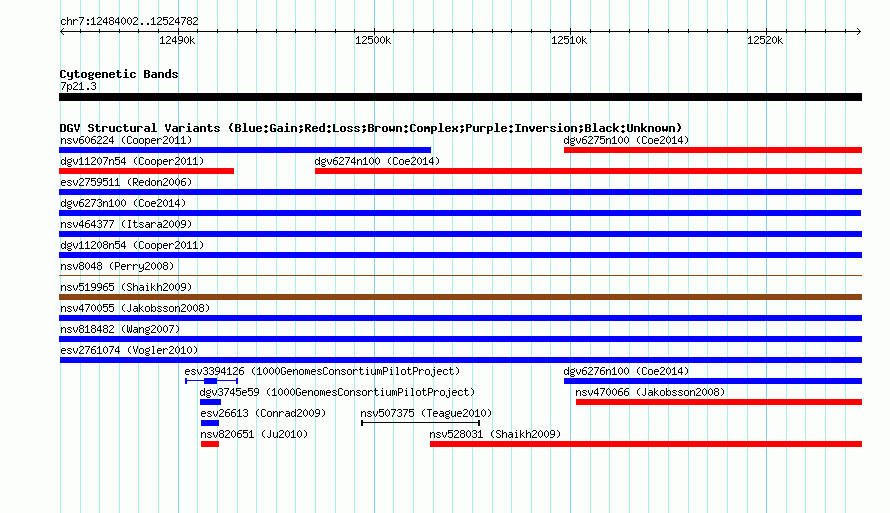Open the dgv6274n100 (Coe2014) variant bar
Image resolution: width=890 pixels, height=513 pixels.
click(x=589, y=171)
